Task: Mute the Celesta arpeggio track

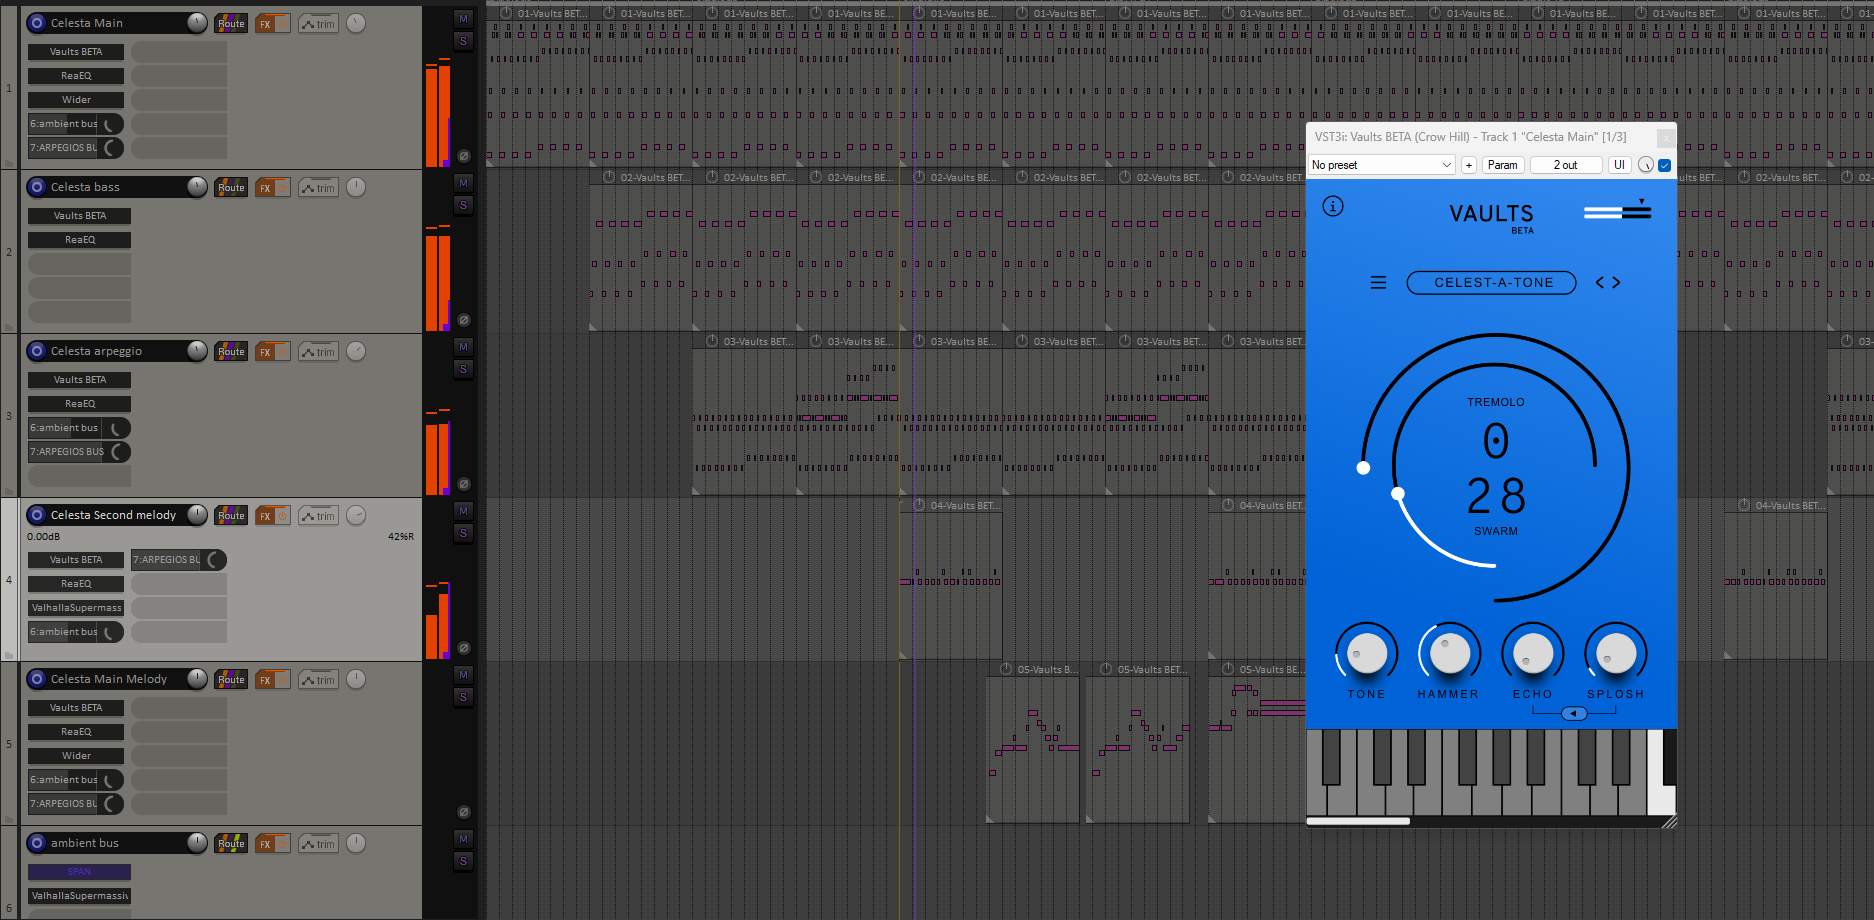Action: tap(463, 347)
